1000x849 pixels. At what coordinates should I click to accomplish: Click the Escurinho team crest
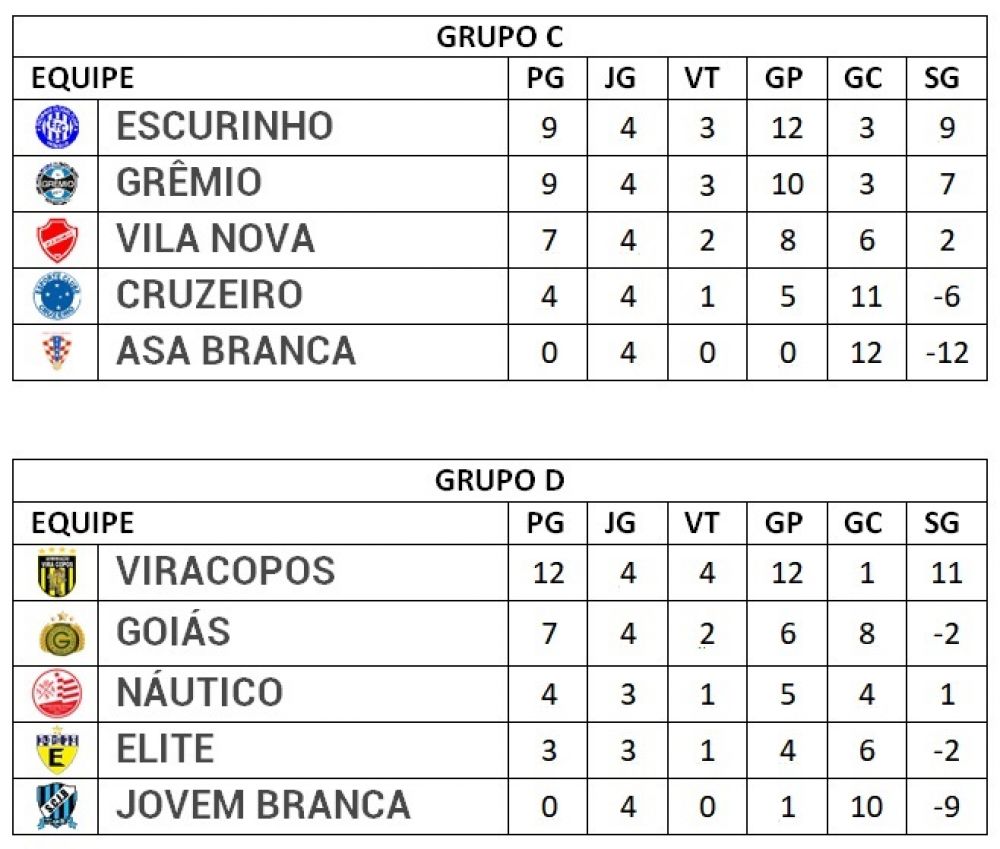[x=56, y=127]
